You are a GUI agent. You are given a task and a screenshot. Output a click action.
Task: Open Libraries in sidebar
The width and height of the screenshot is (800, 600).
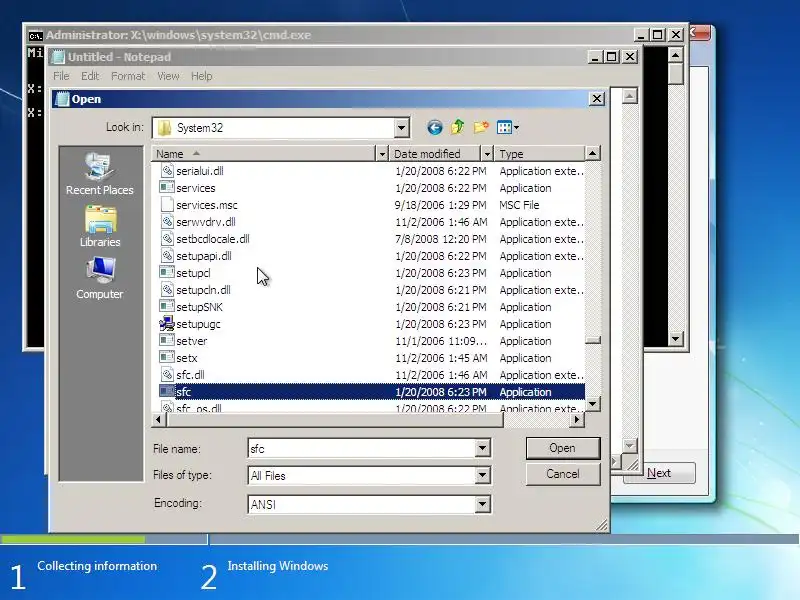click(100, 227)
